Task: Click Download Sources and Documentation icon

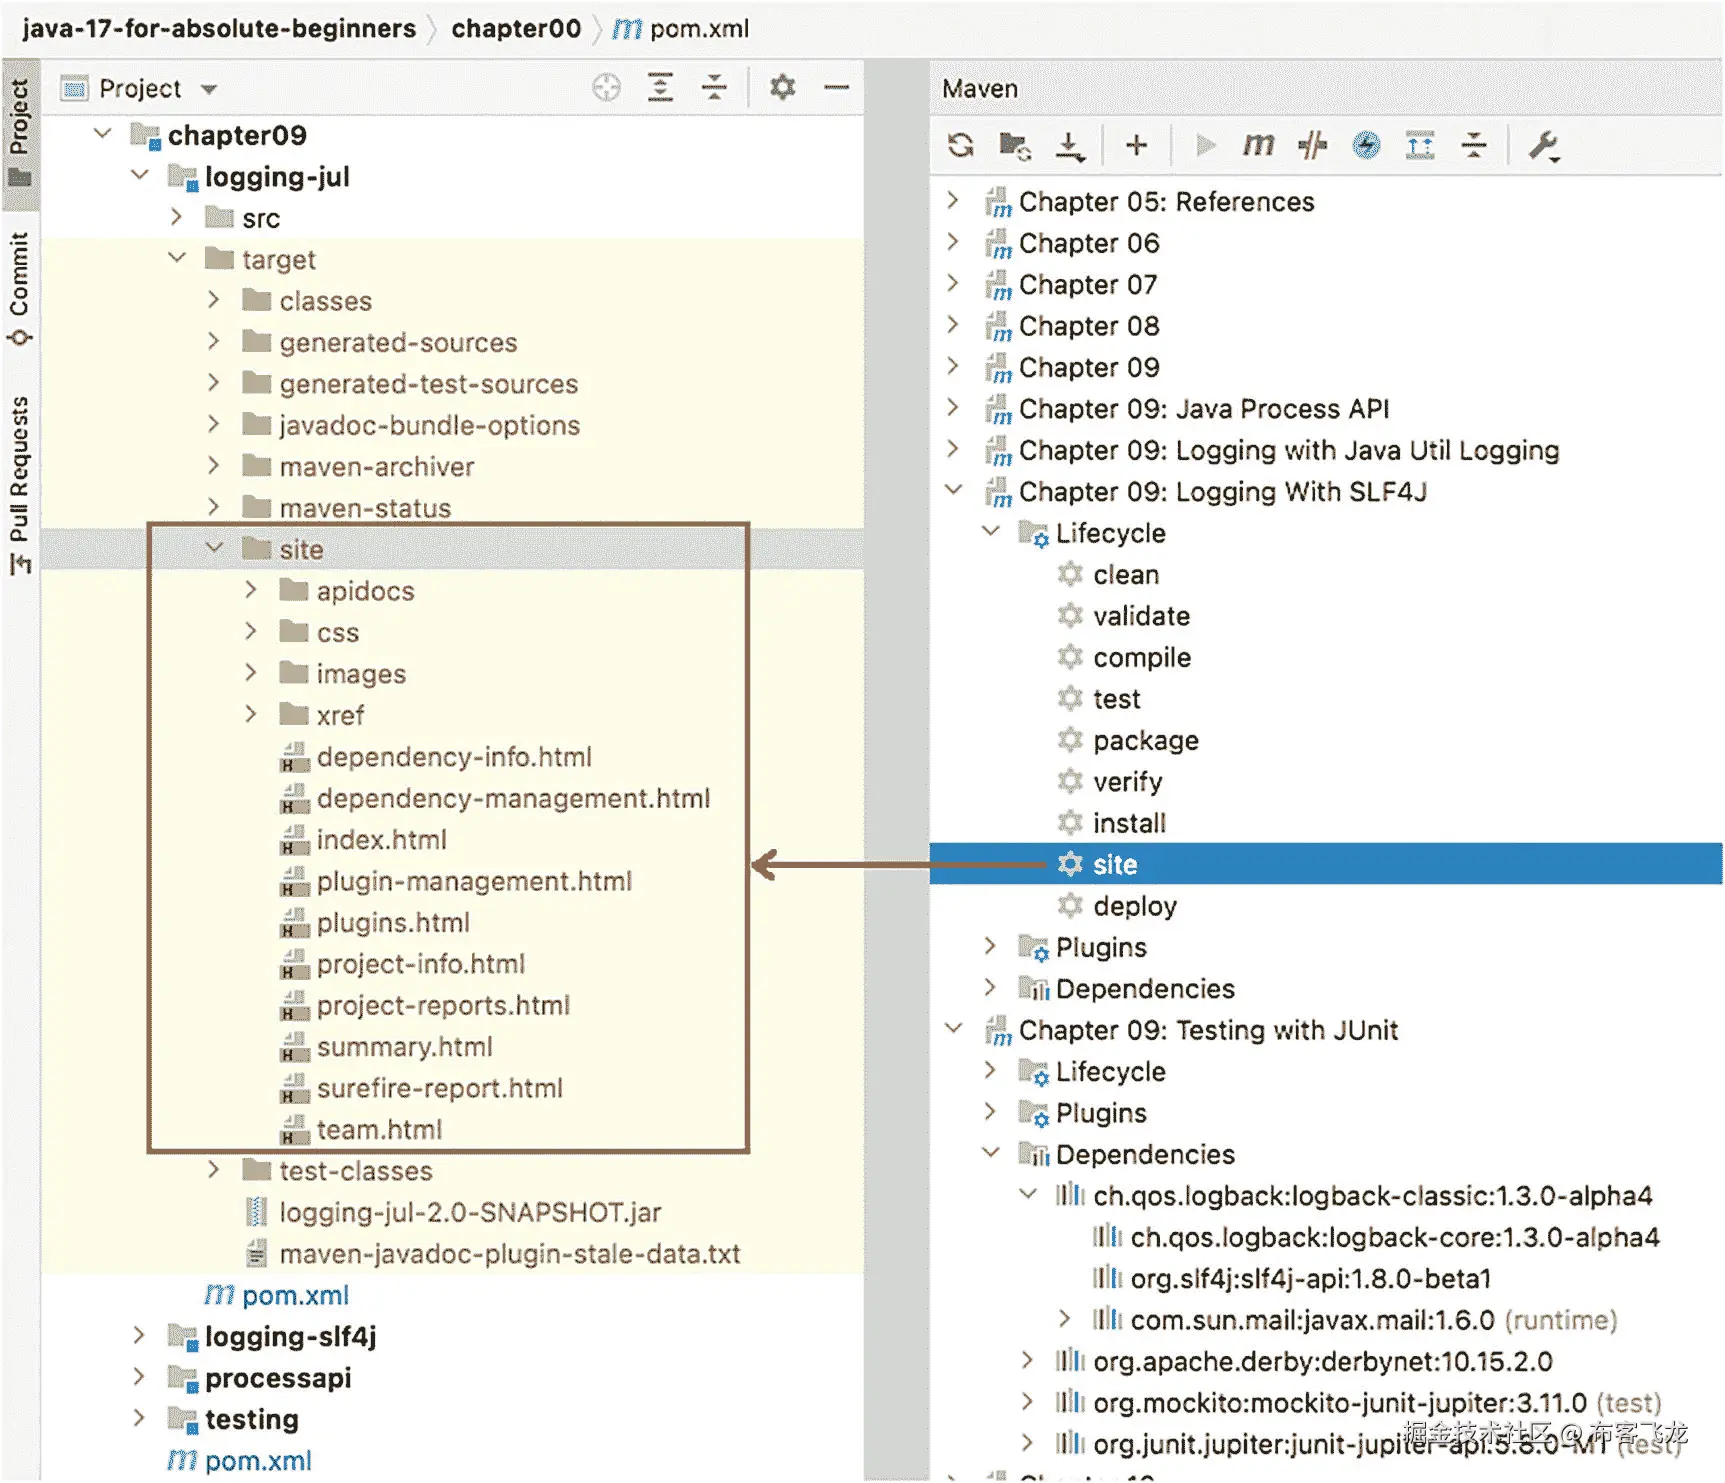Action: (x=1070, y=146)
